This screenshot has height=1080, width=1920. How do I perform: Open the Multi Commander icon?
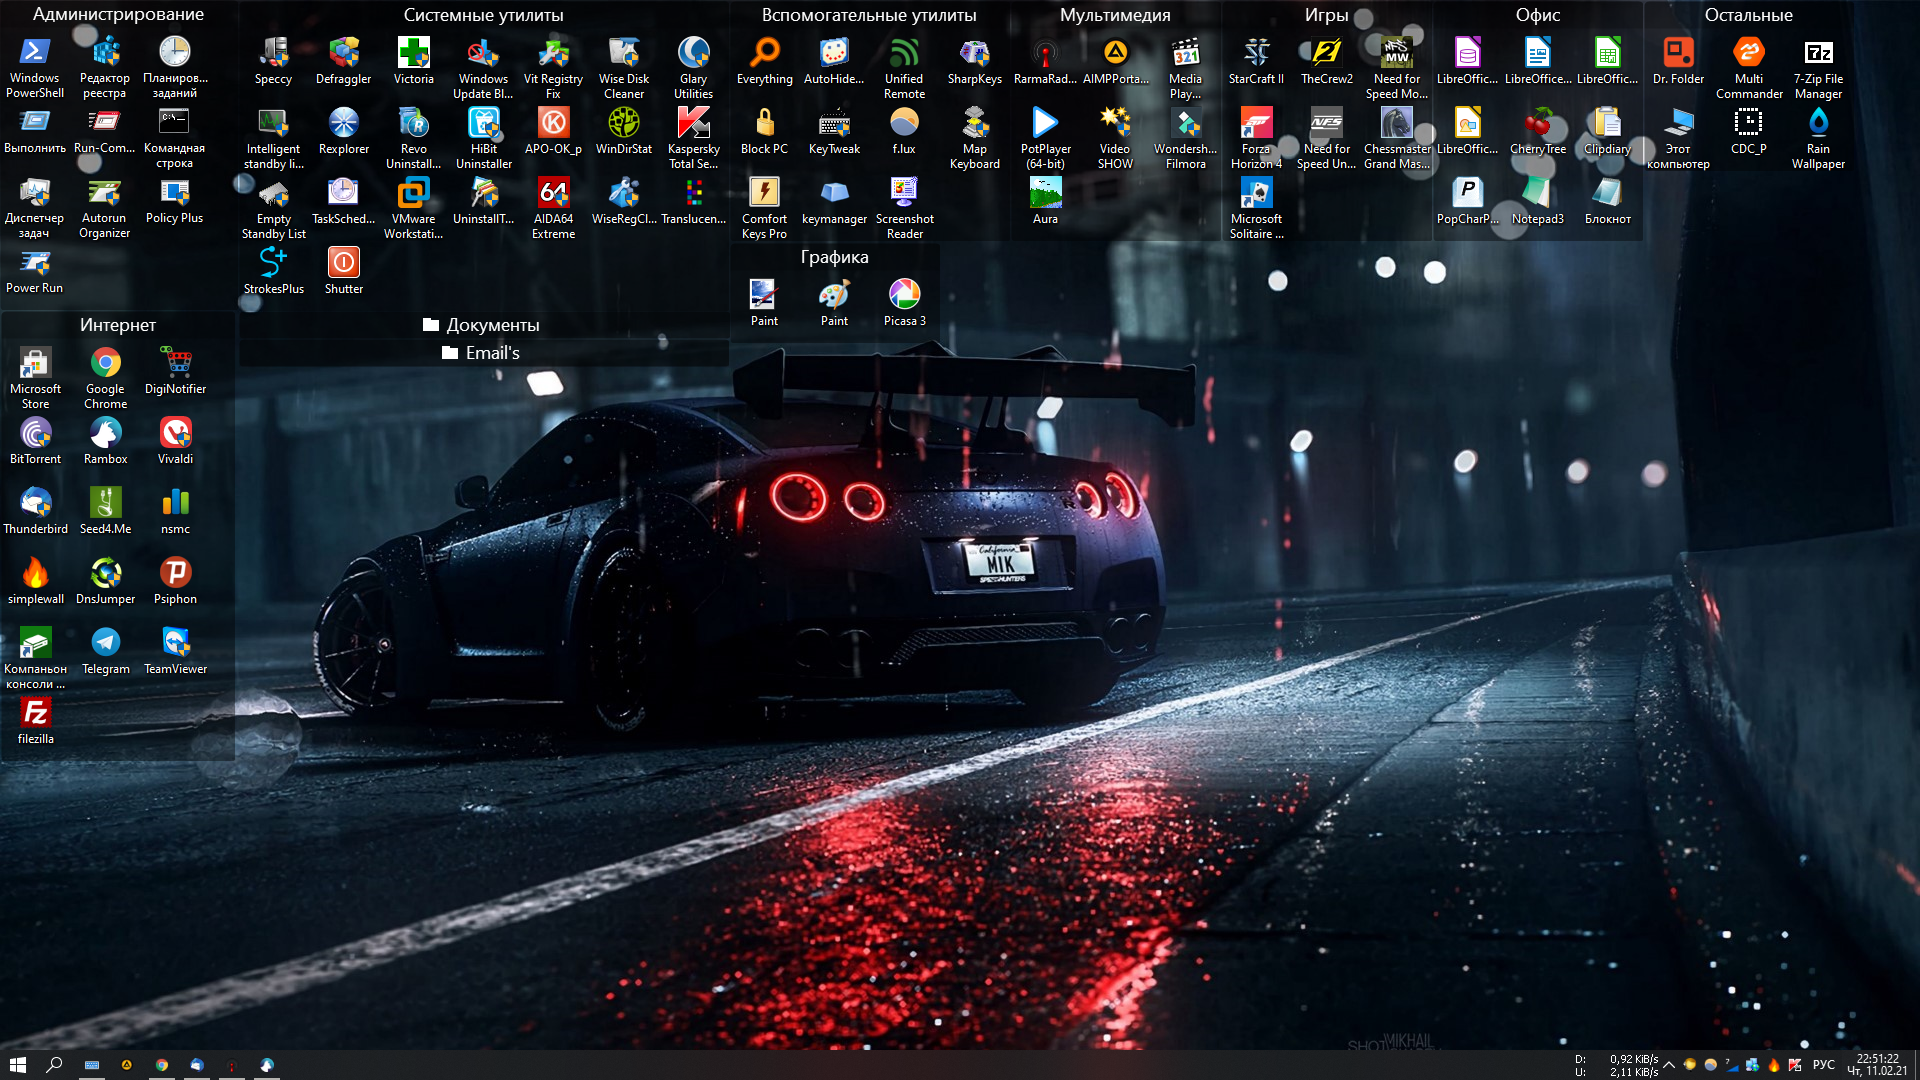(1749, 68)
